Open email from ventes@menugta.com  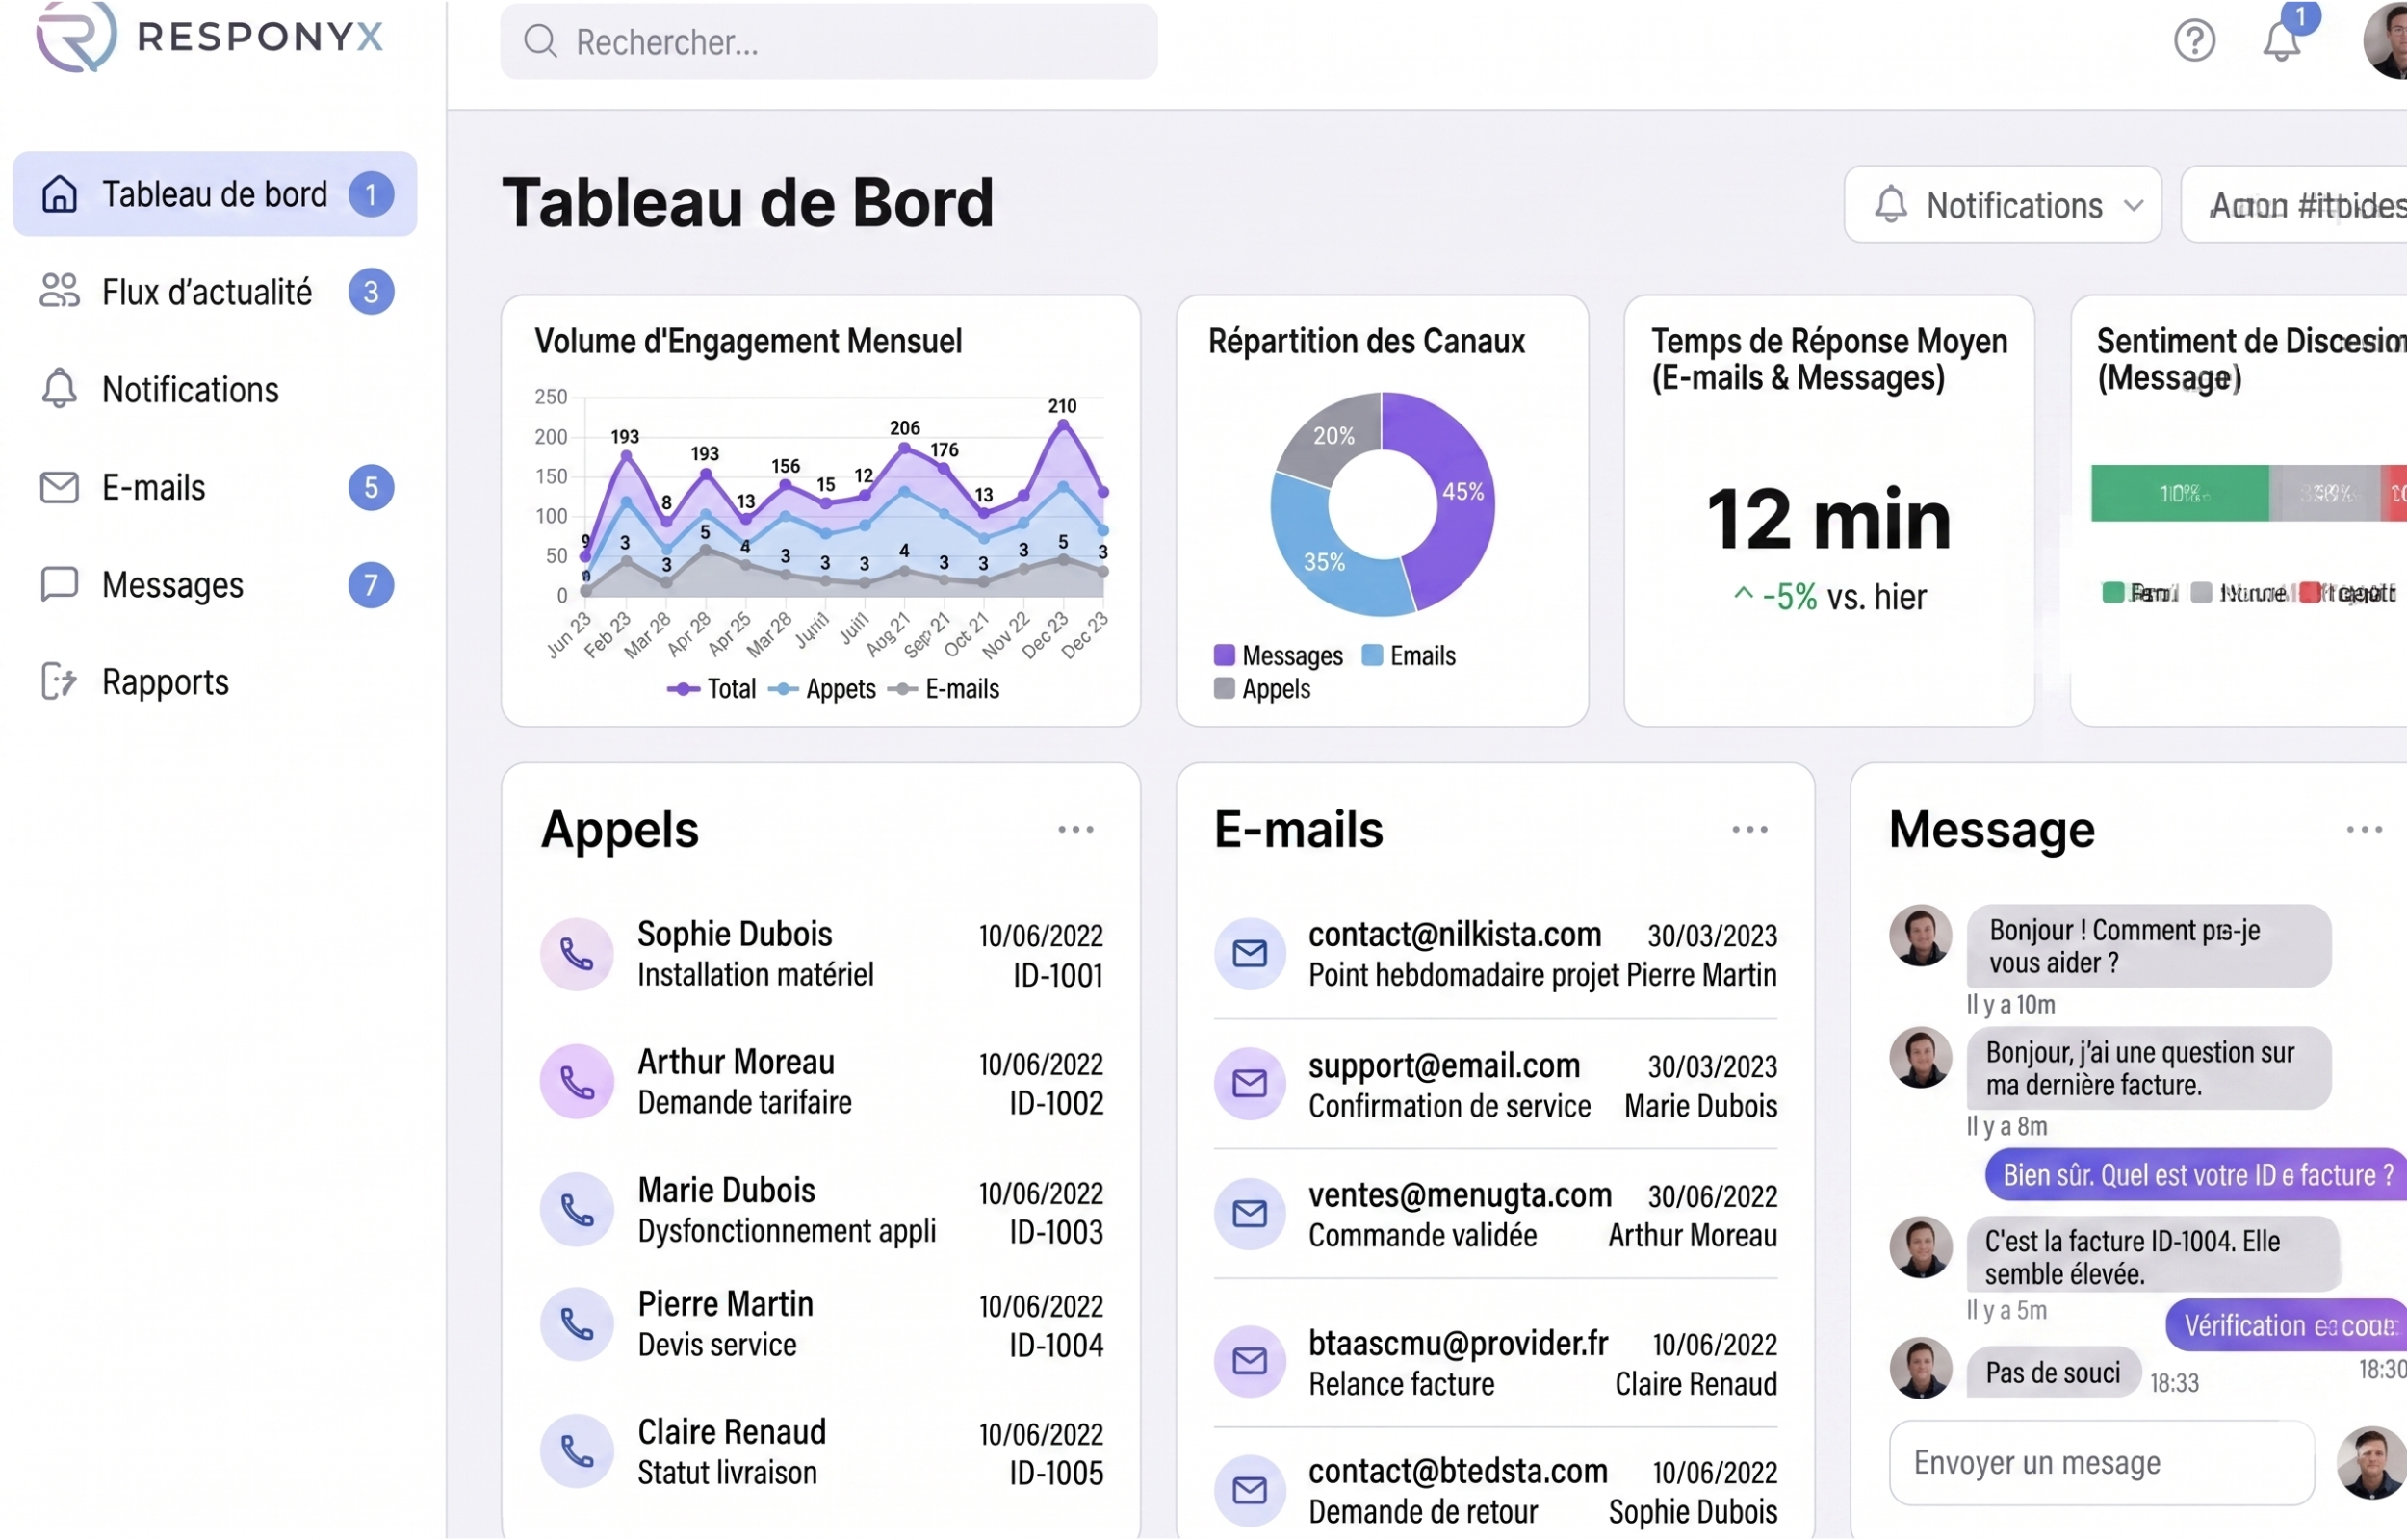pyautogui.click(x=1495, y=1215)
